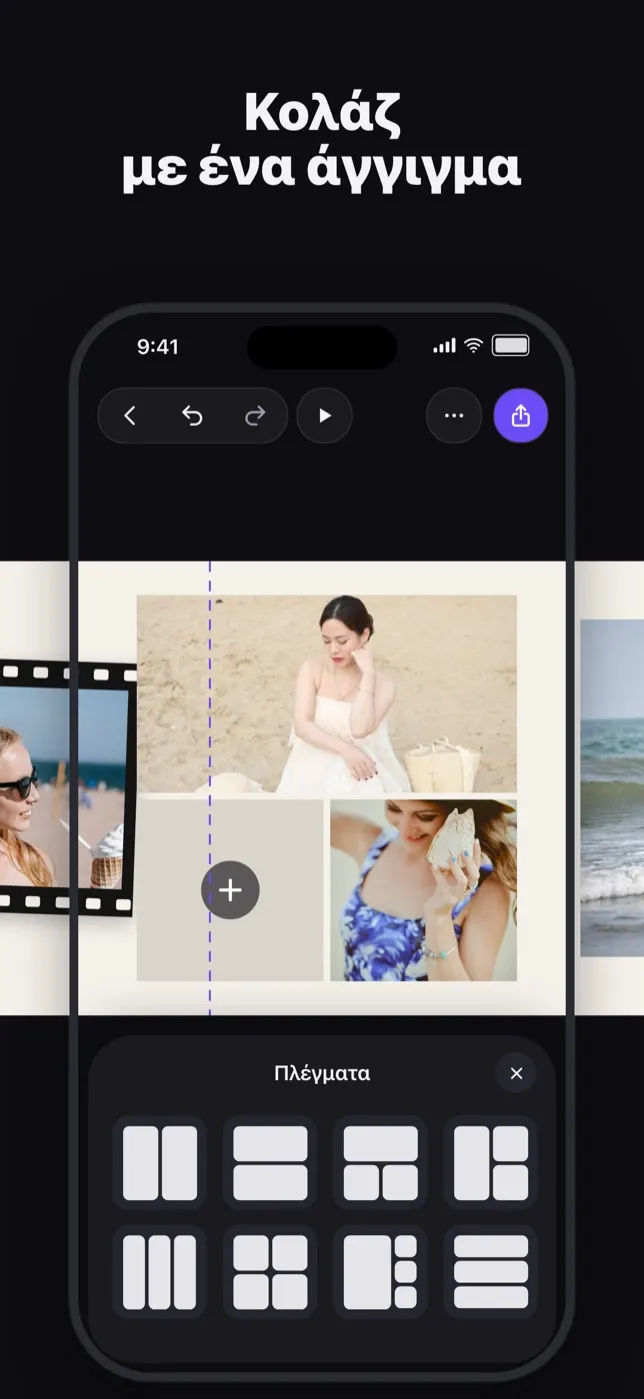
Task: Select the two-by-two four cell grid
Action: (x=270, y=1272)
